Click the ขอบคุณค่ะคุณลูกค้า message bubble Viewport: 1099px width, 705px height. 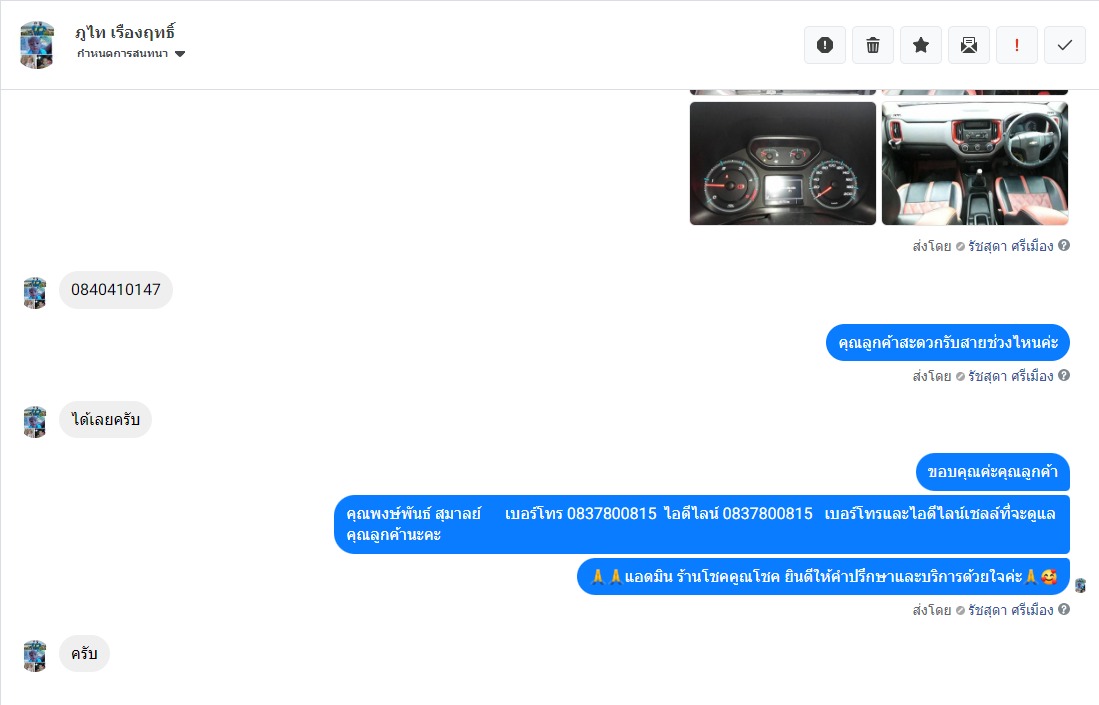[x=992, y=472]
